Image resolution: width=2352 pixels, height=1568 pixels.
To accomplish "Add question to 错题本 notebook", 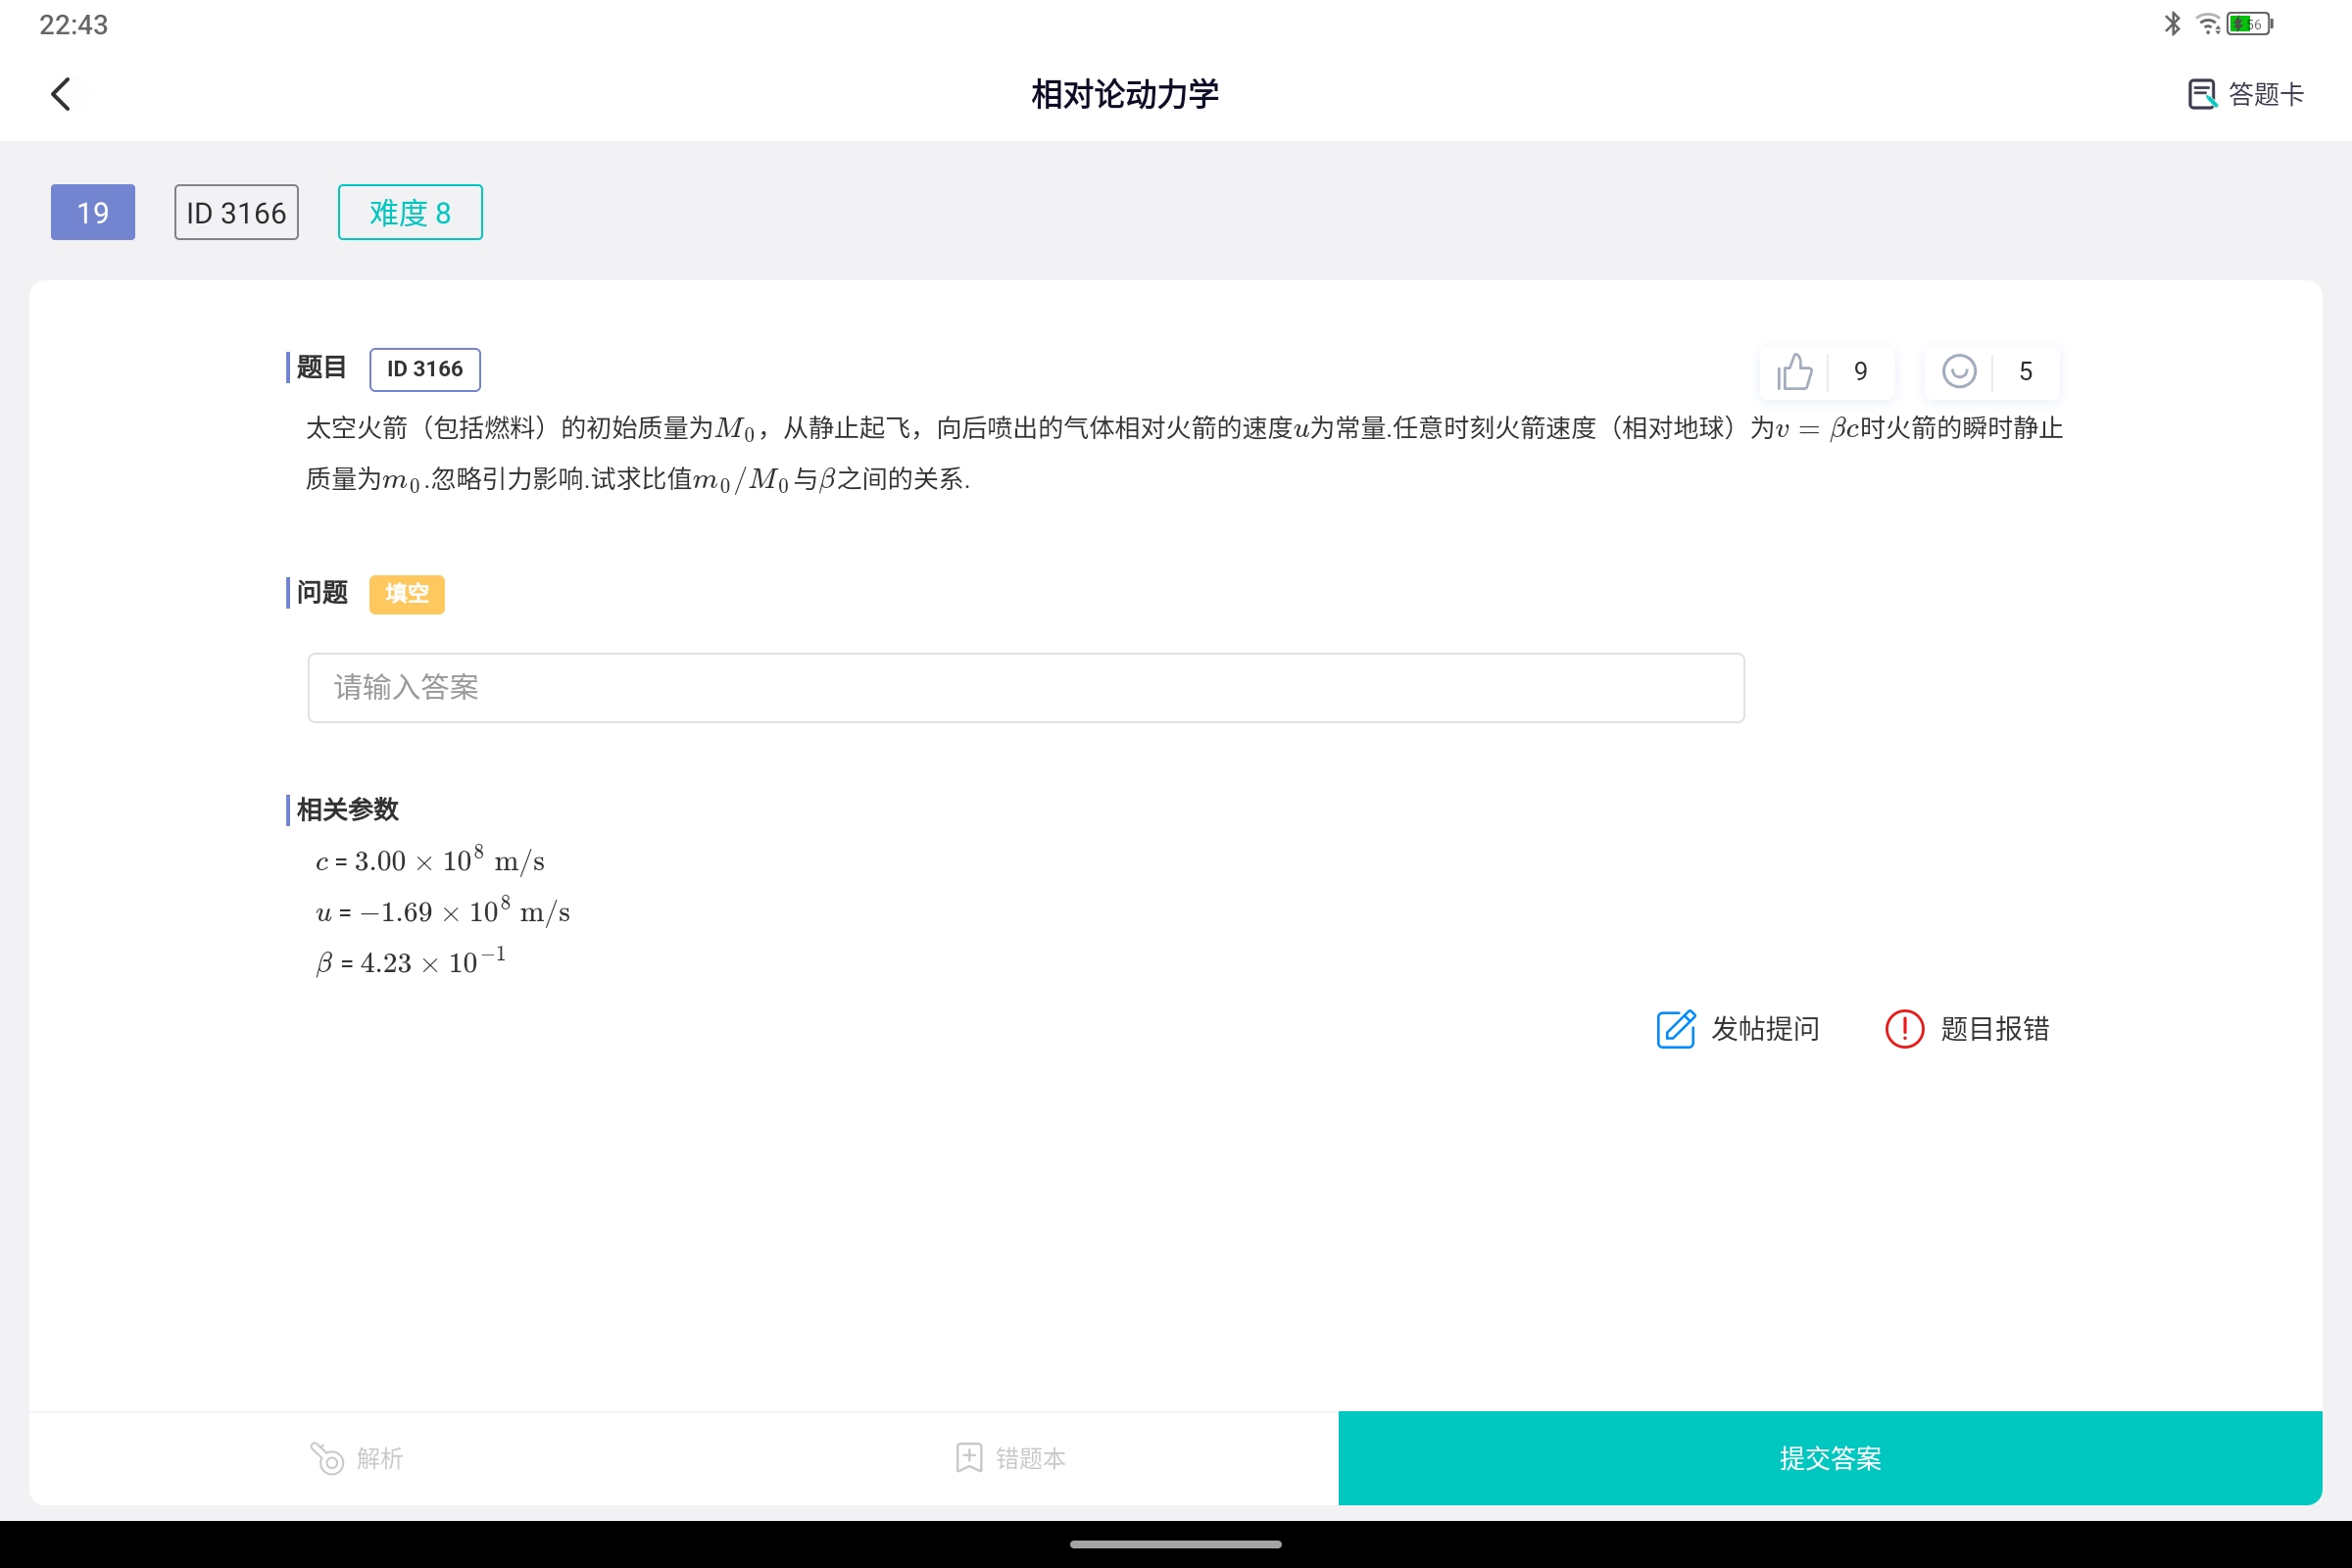I will click(x=1010, y=1458).
